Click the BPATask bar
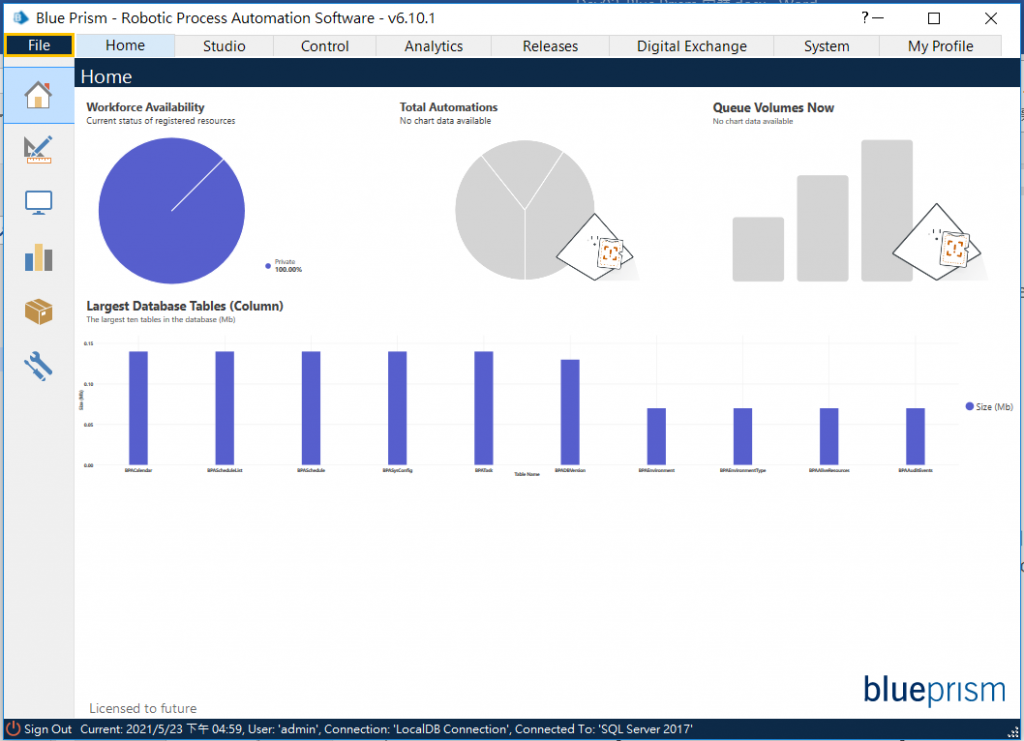Viewport: 1024px width, 741px height. click(x=484, y=408)
